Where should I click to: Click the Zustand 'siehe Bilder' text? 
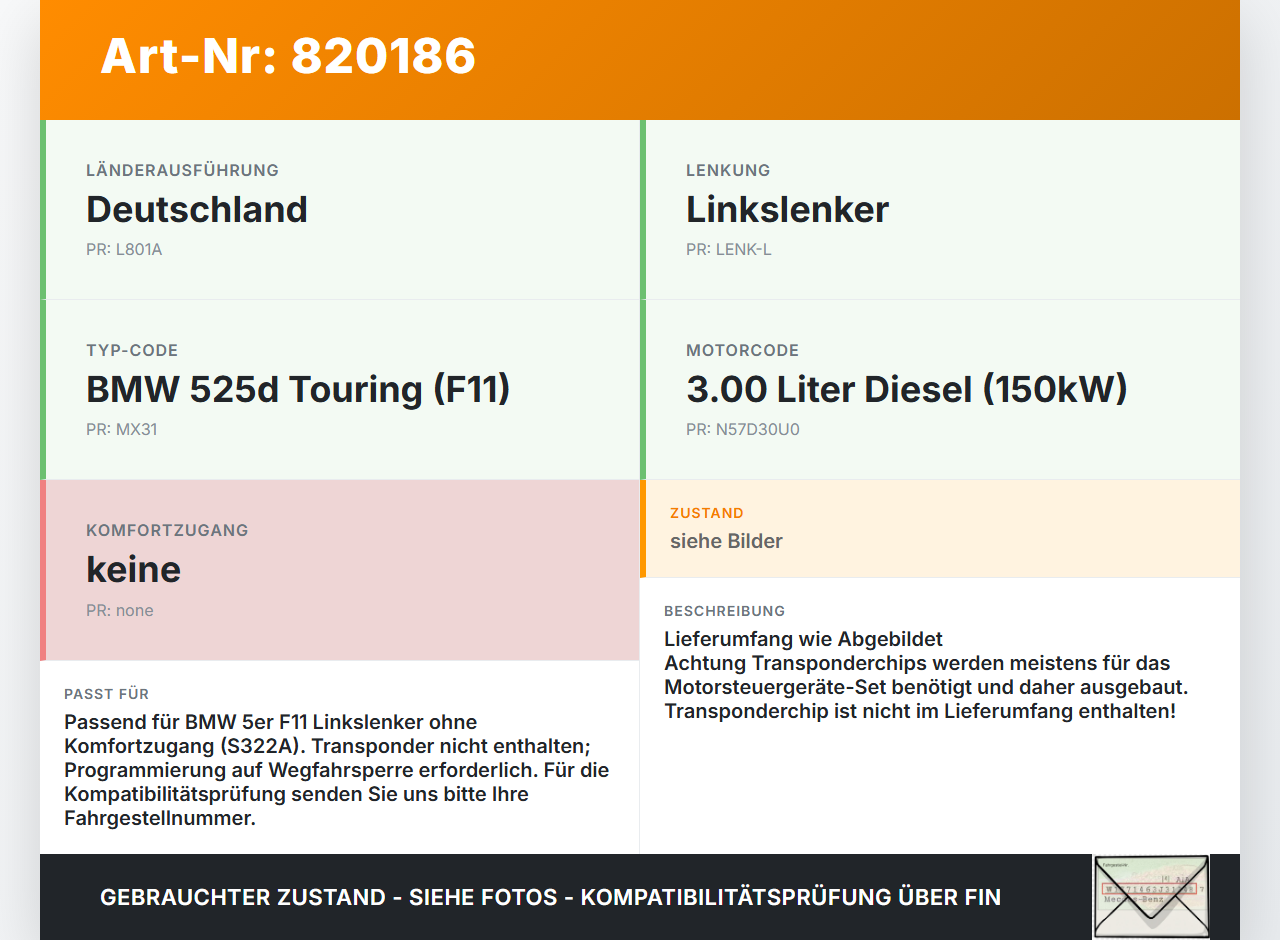coord(726,541)
